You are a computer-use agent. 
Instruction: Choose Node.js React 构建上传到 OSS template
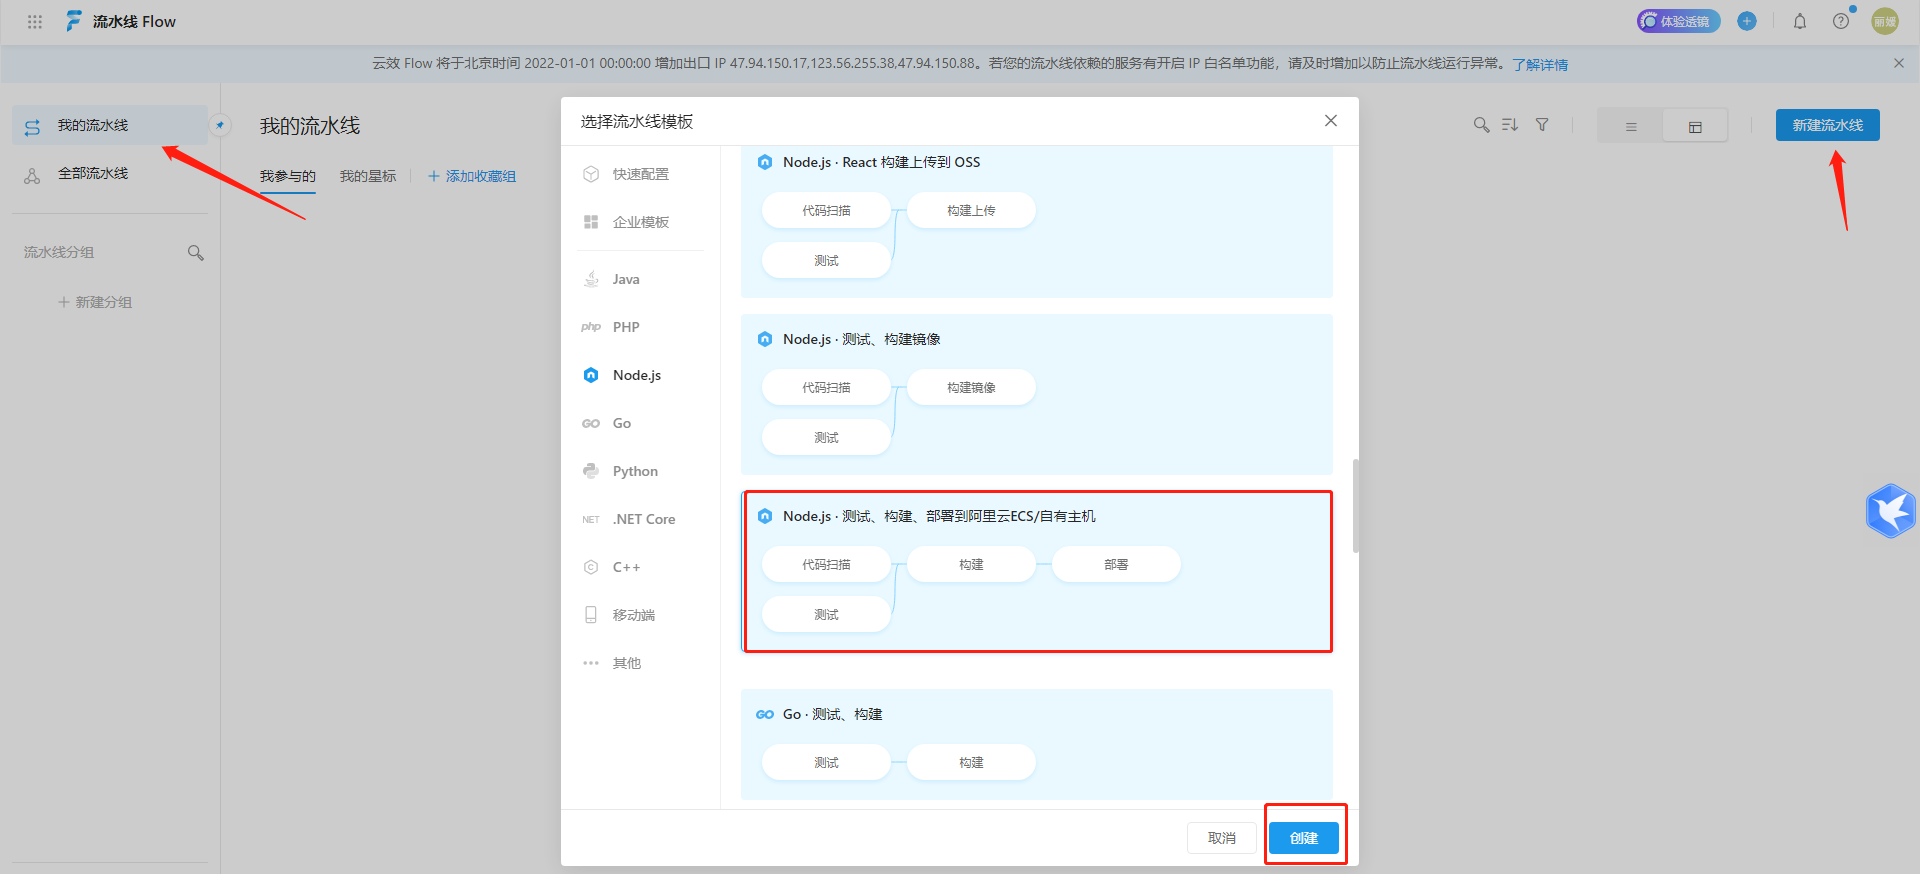(x=1036, y=222)
